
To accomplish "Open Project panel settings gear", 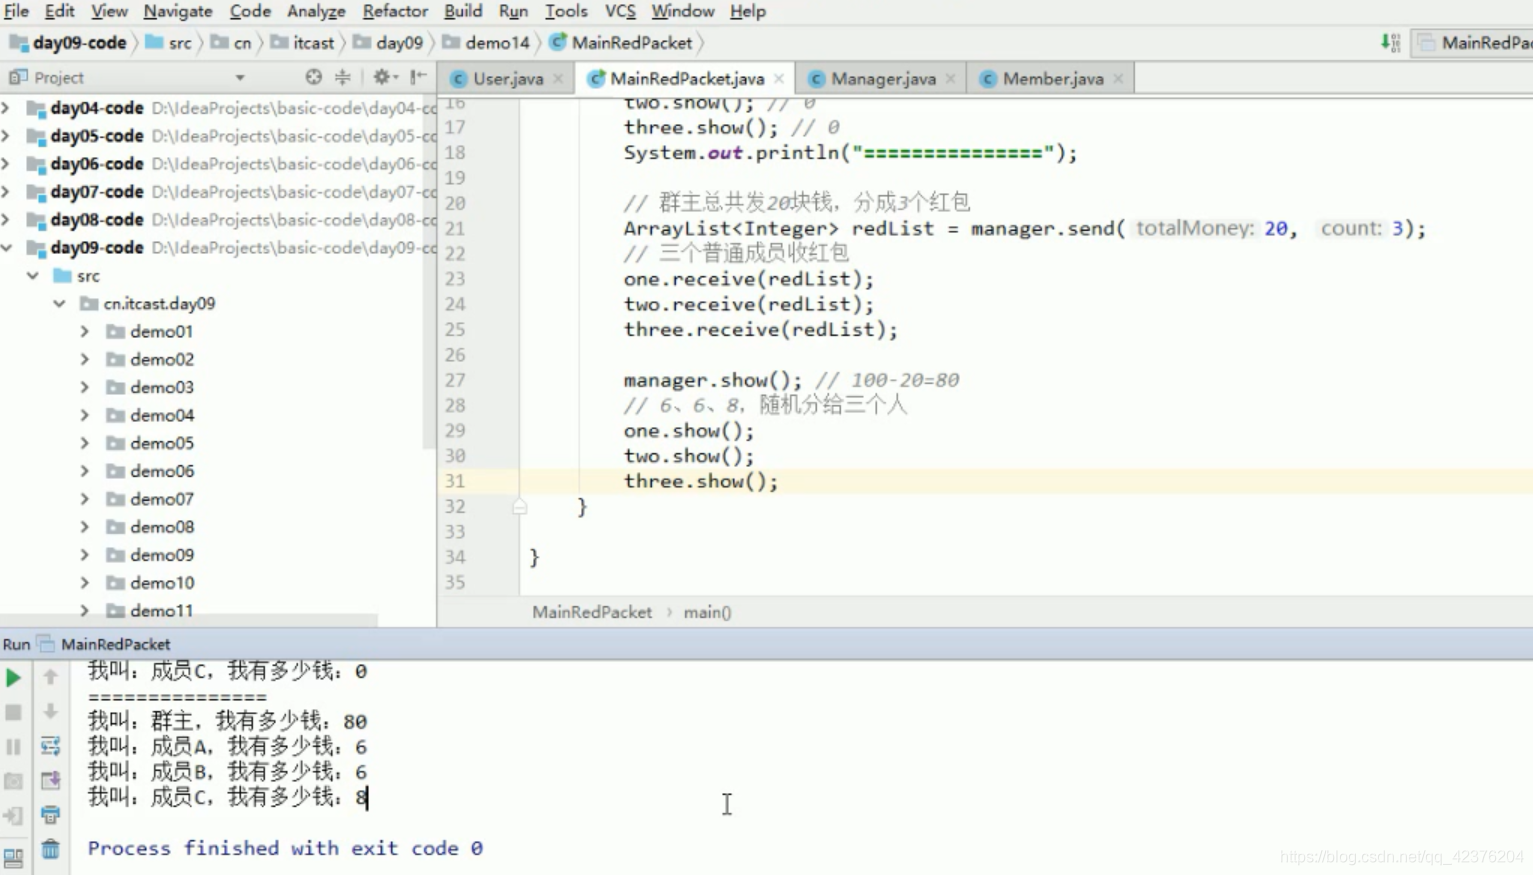I will click(x=384, y=77).
